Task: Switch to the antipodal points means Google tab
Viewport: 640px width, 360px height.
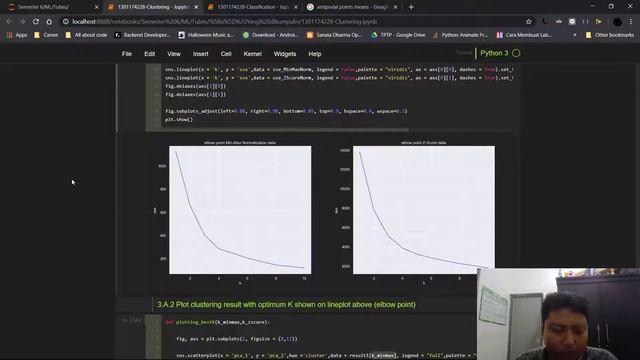Action: (351, 7)
